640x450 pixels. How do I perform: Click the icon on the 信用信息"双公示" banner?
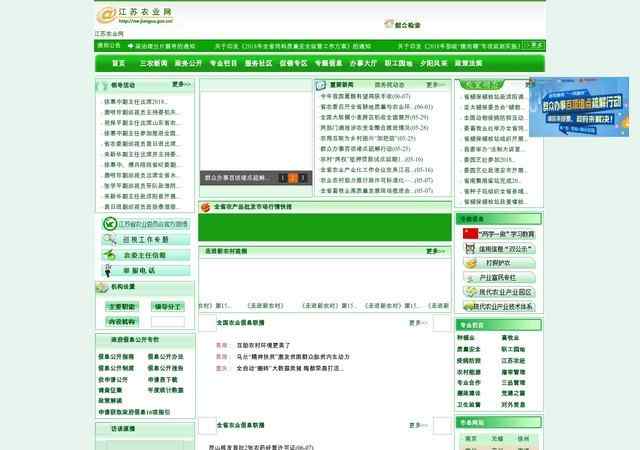[471, 248]
